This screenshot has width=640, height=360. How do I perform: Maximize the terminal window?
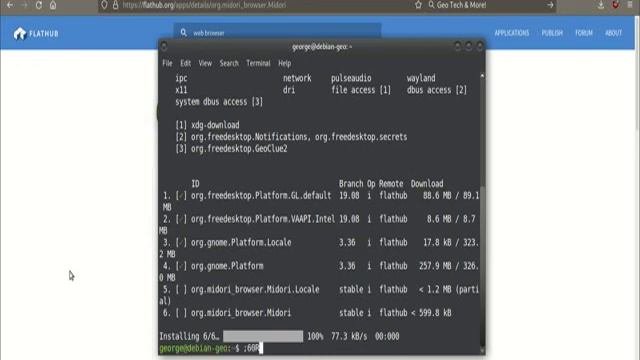coord(469,47)
